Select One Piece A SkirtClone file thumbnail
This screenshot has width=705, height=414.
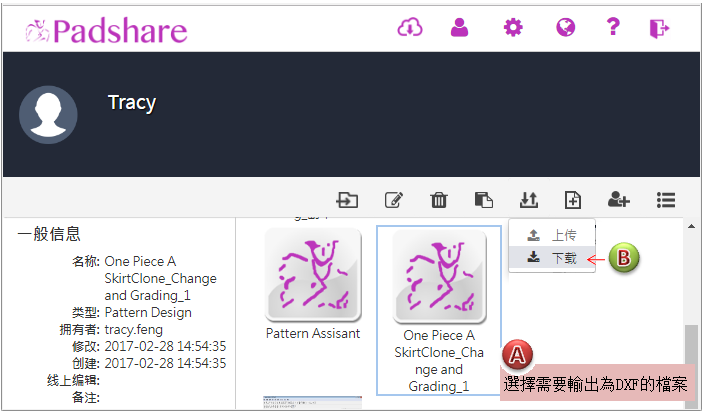click(439, 275)
